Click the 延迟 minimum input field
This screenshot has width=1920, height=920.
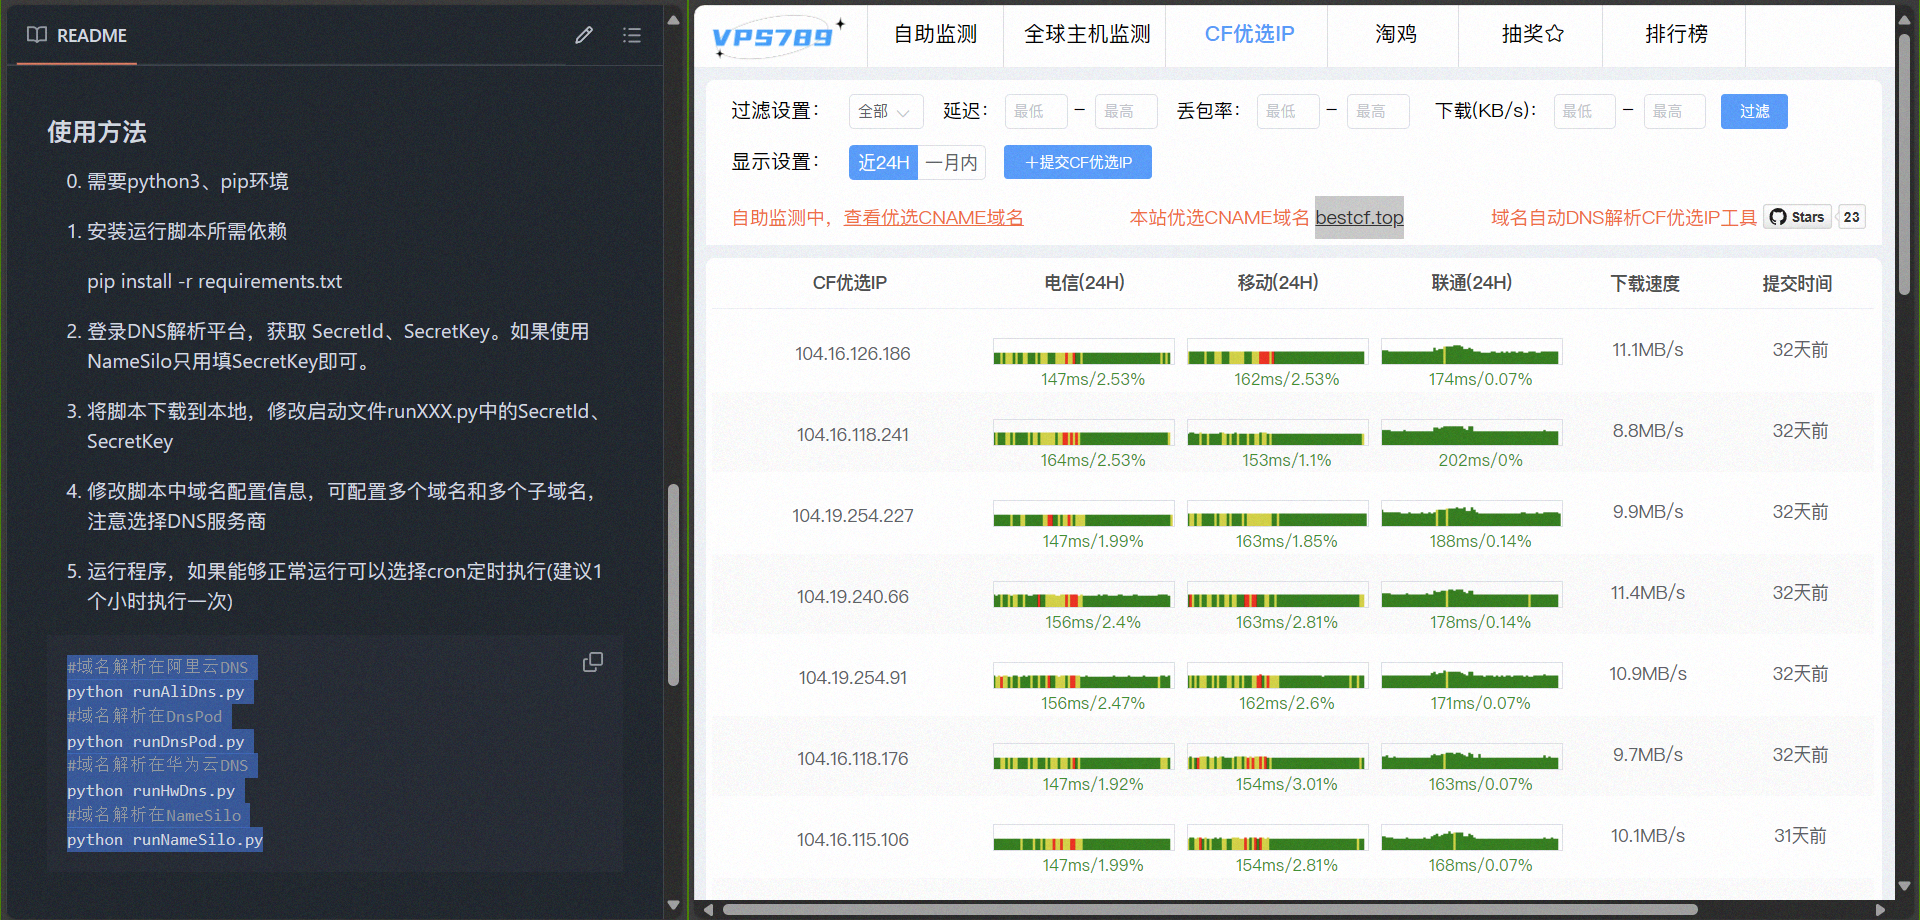point(1036,111)
